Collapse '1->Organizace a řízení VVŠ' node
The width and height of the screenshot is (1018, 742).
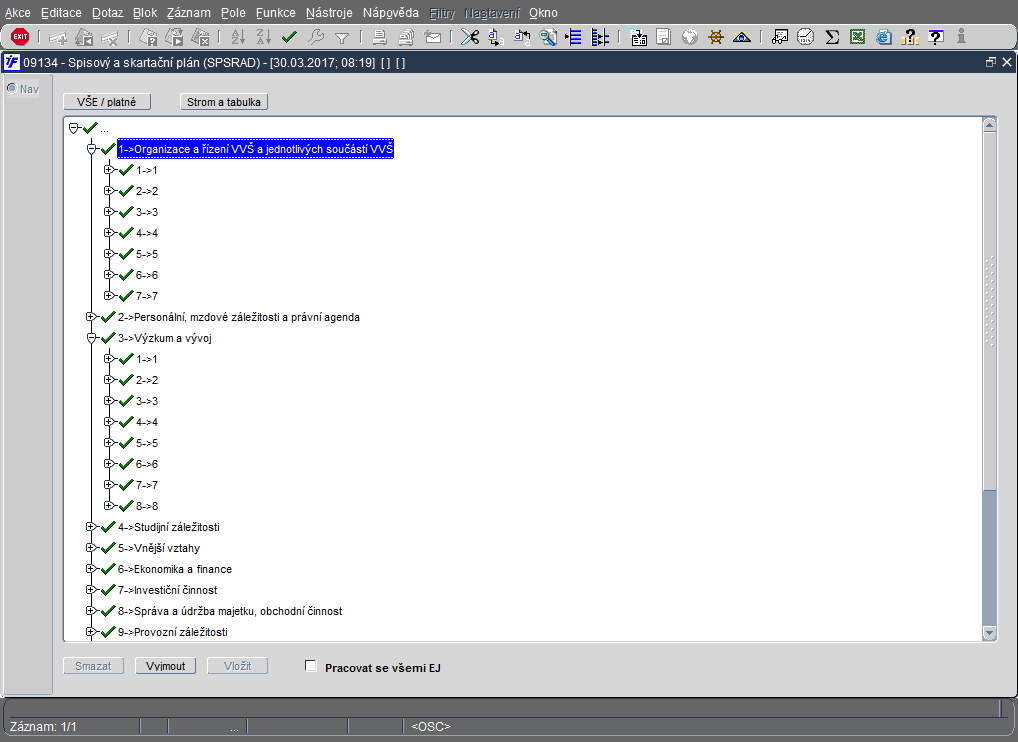tap(92, 149)
